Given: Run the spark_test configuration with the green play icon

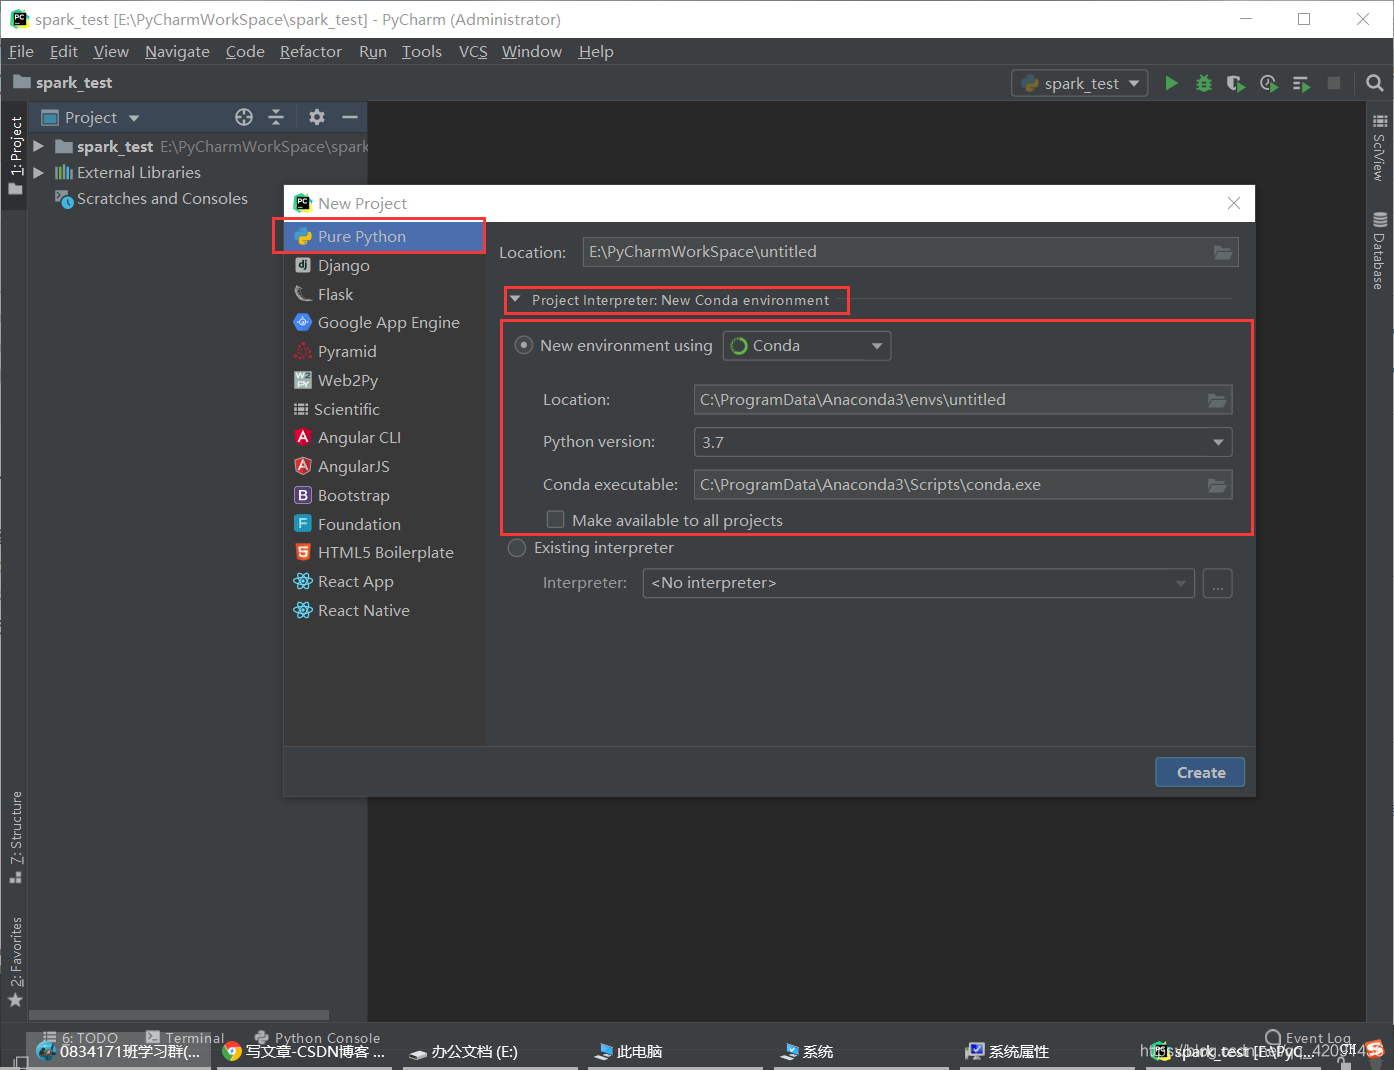Looking at the screenshot, I should 1171,83.
